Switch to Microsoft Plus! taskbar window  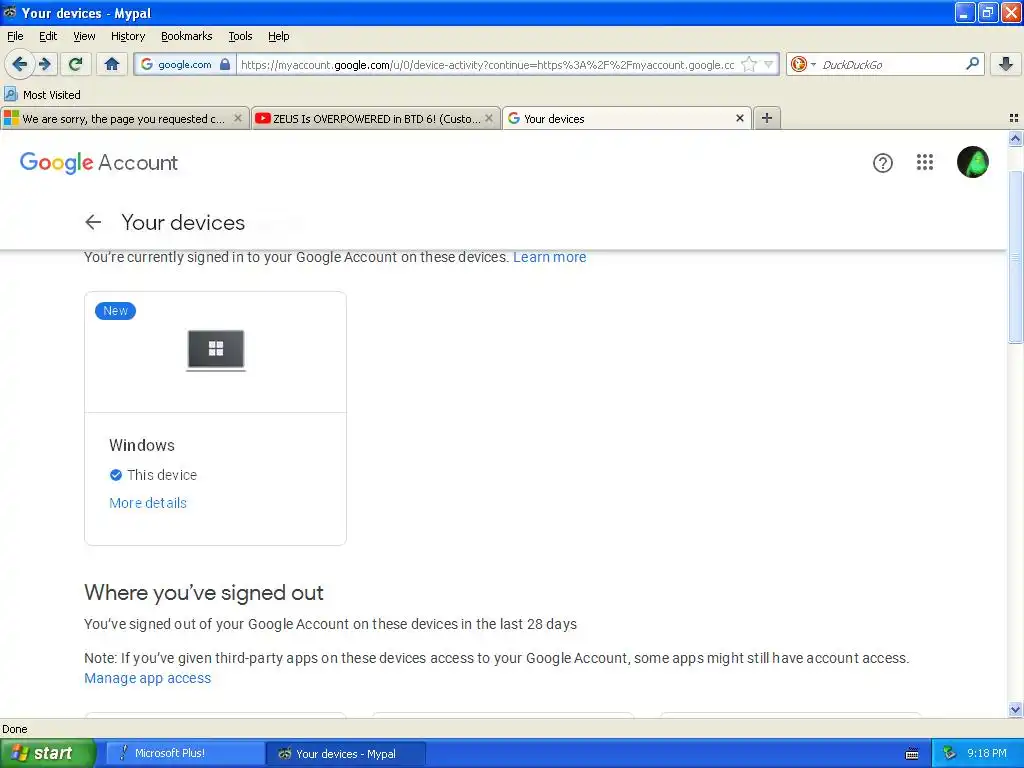coord(185,753)
